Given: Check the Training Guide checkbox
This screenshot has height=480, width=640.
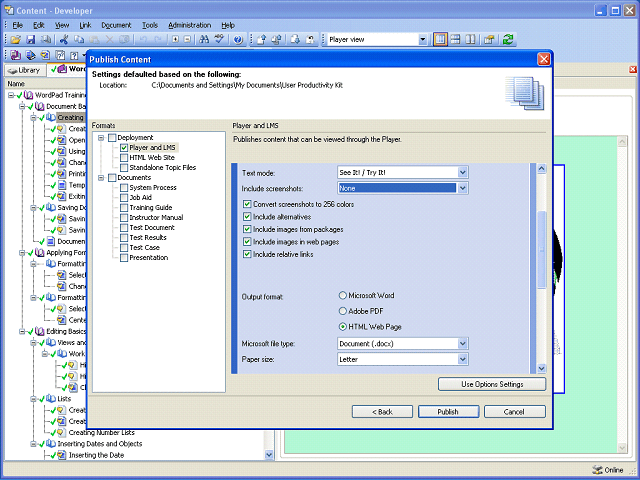Looking at the screenshot, I should click(x=124, y=208).
